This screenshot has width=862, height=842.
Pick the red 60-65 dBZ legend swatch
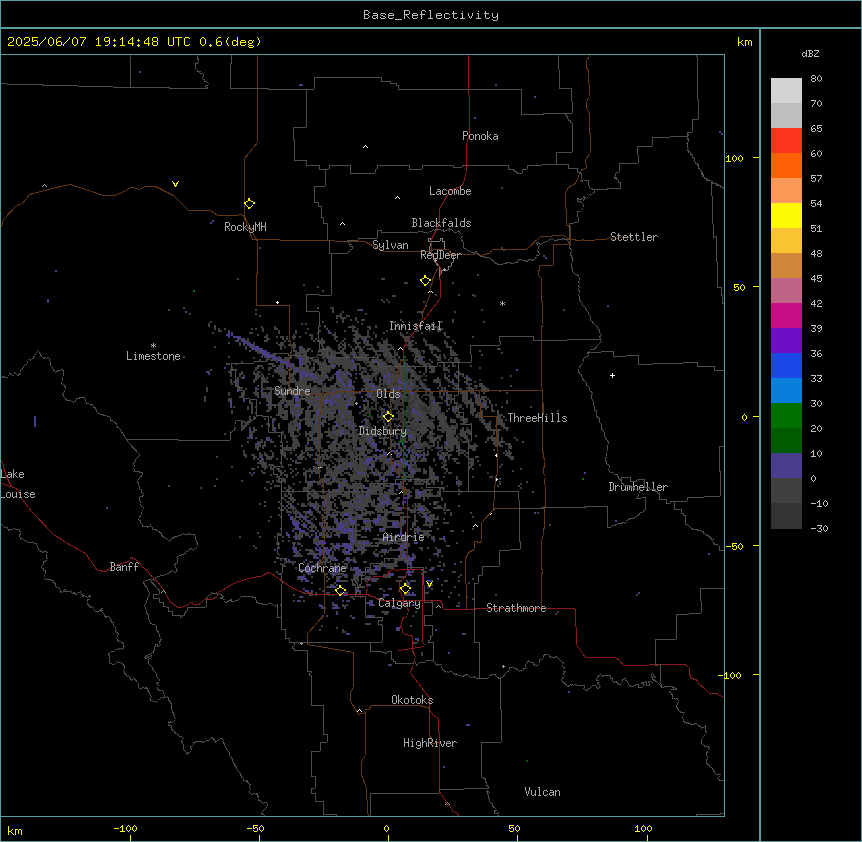pyautogui.click(x=786, y=141)
